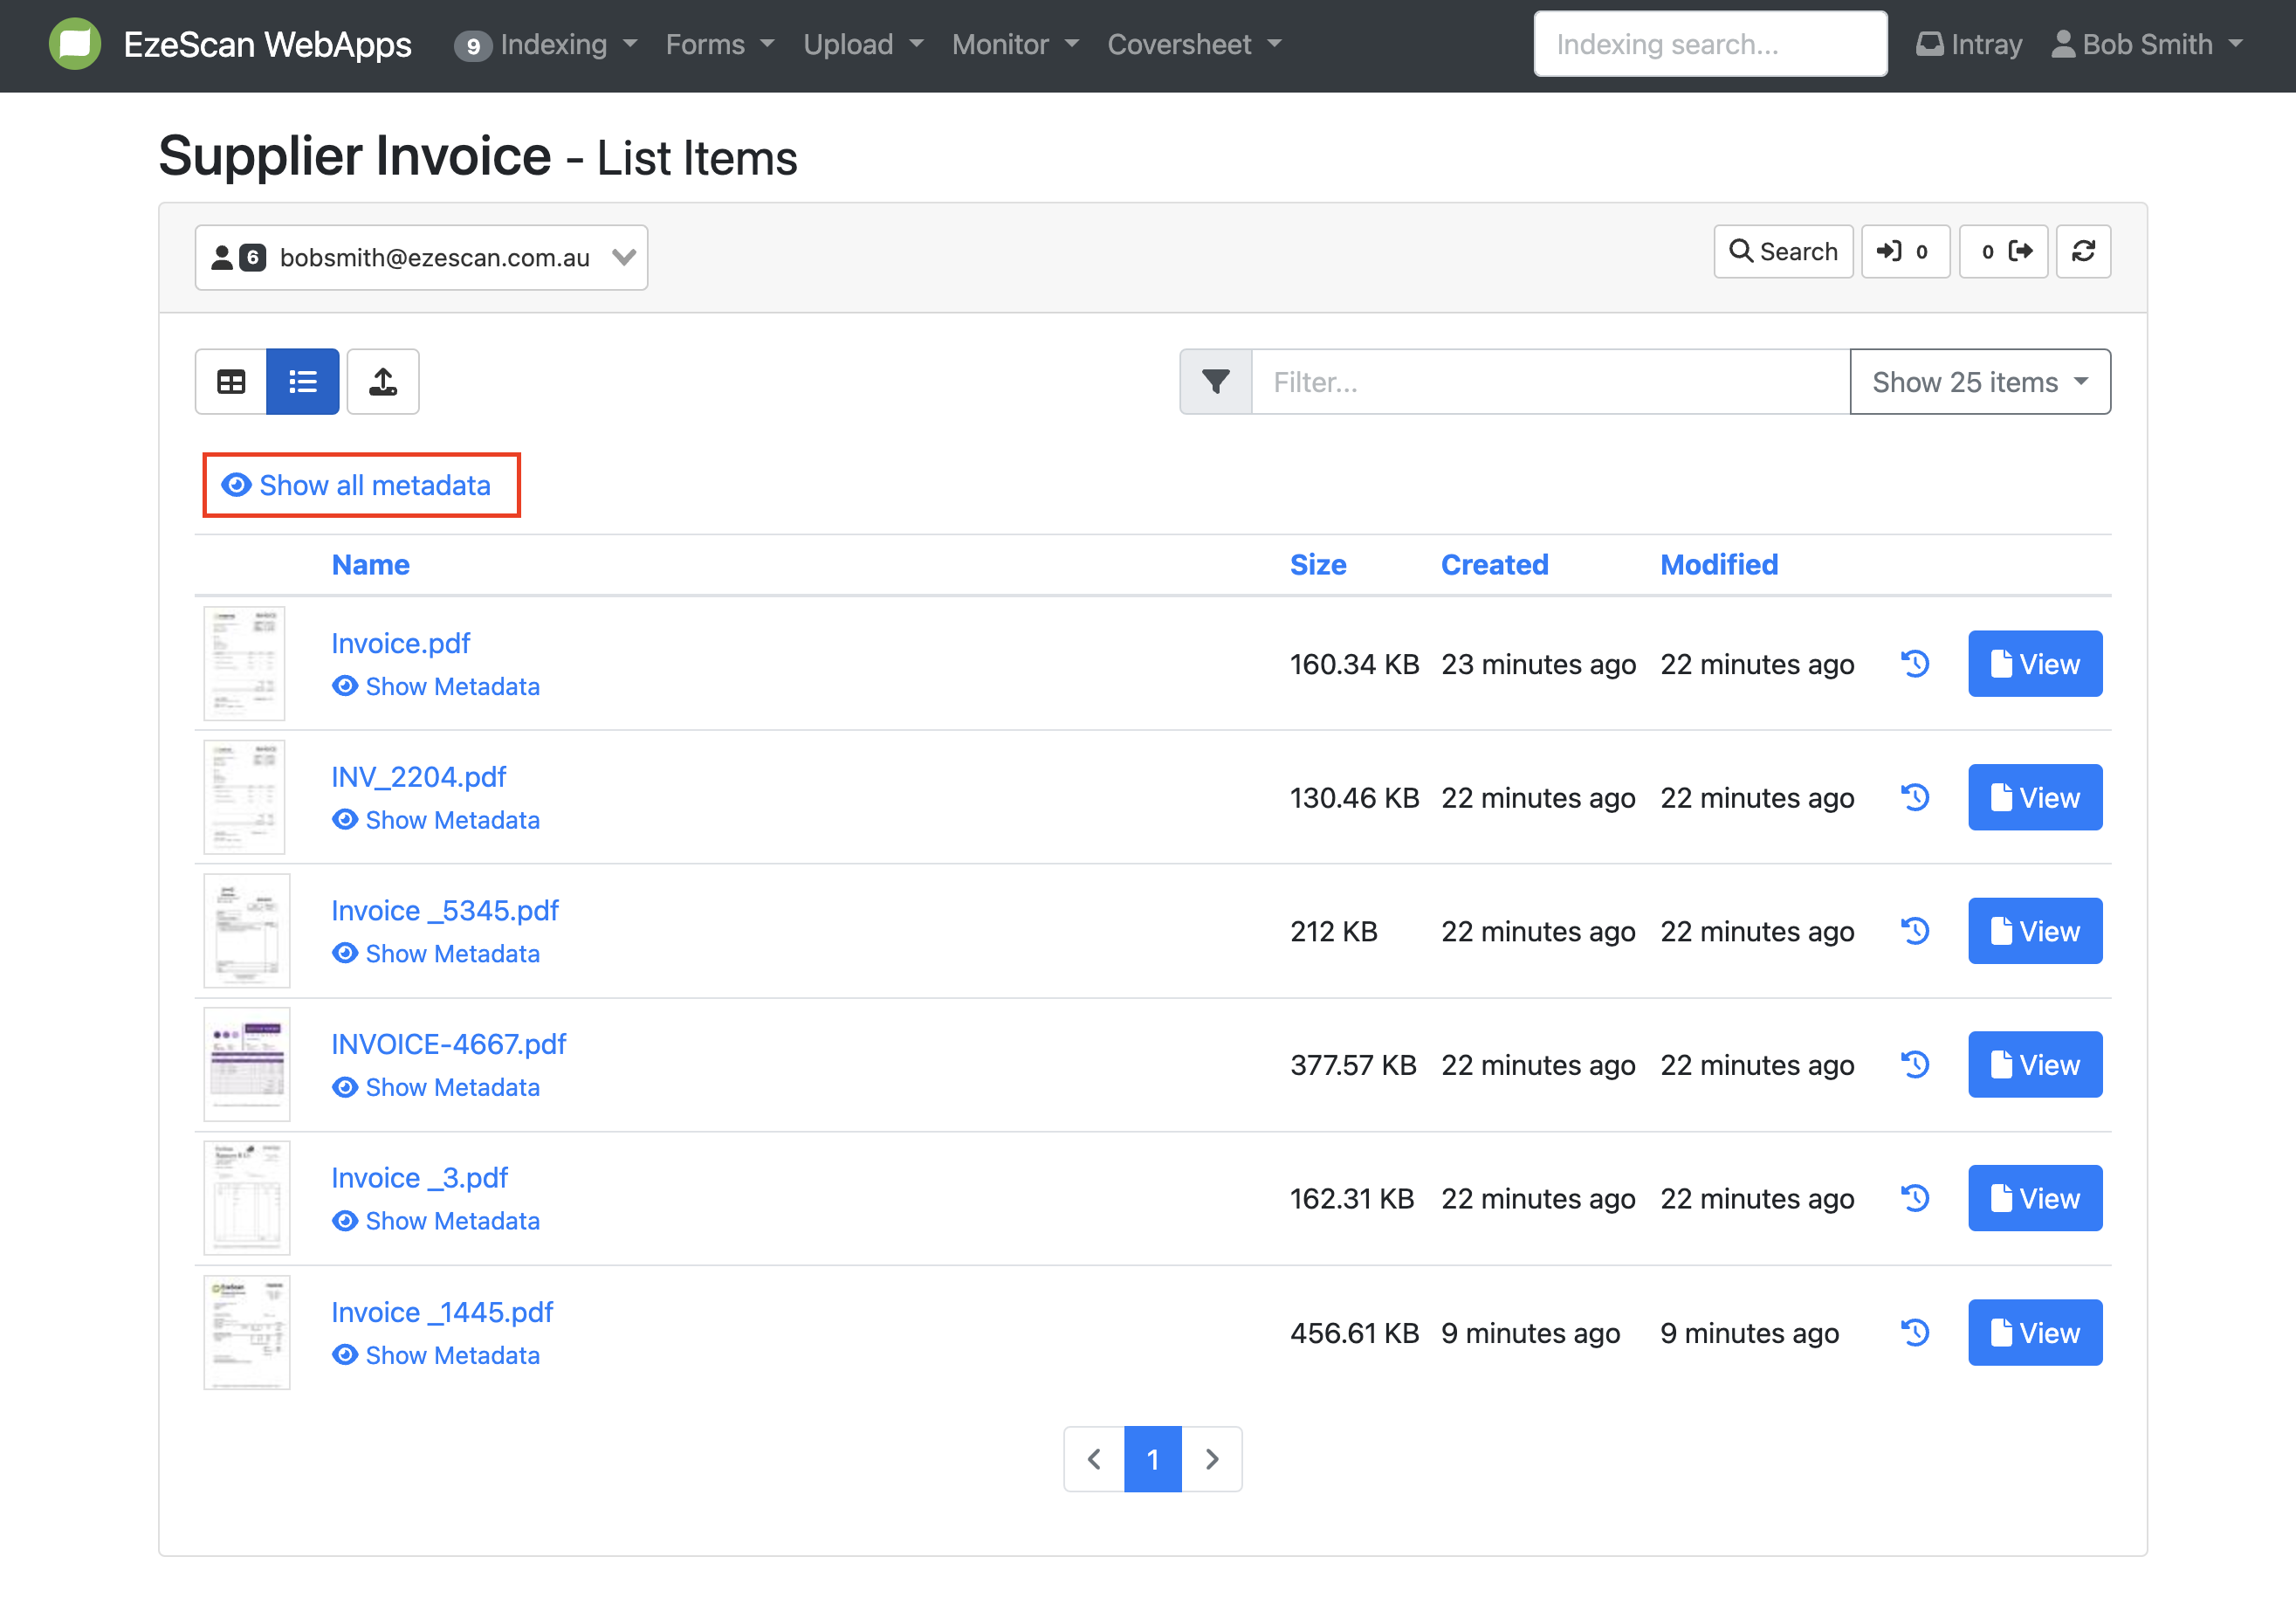Image resolution: width=2296 pixels, height=1605 pixels.
Task: Switch to grid thumbnail view
Action: pos(231,382)
